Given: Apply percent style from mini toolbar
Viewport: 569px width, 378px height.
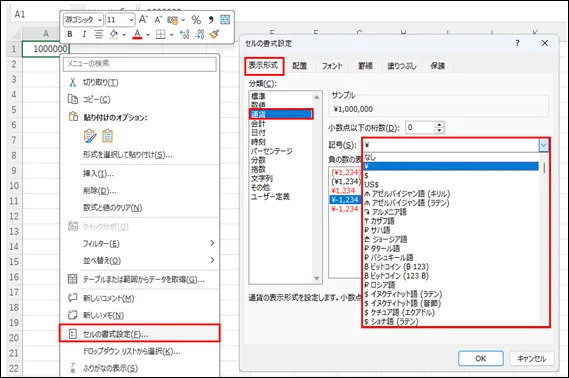Looking at the screenshot, I should [196, 20].
